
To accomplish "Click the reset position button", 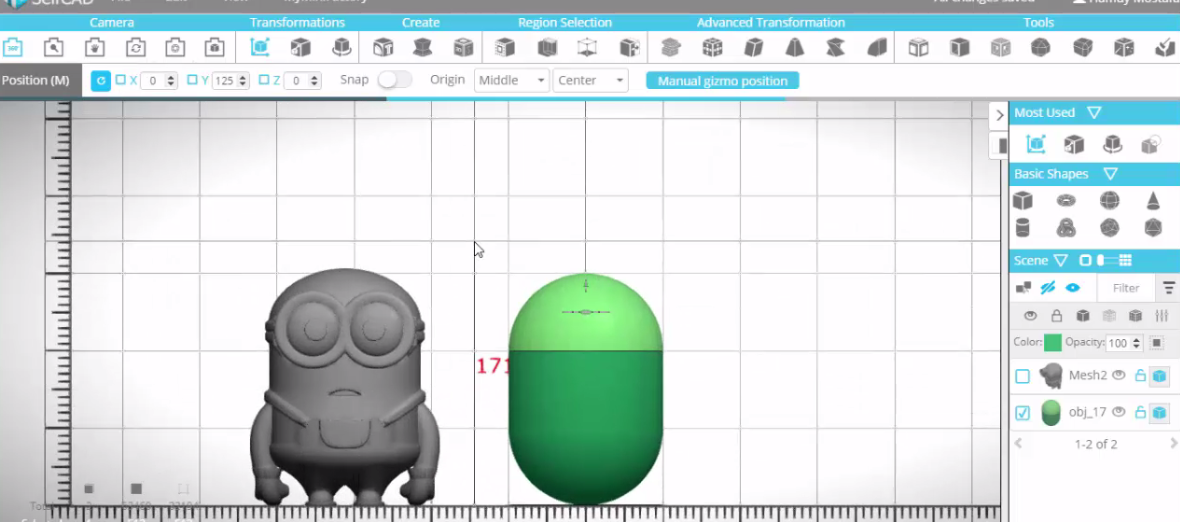I will coord(101,80).
